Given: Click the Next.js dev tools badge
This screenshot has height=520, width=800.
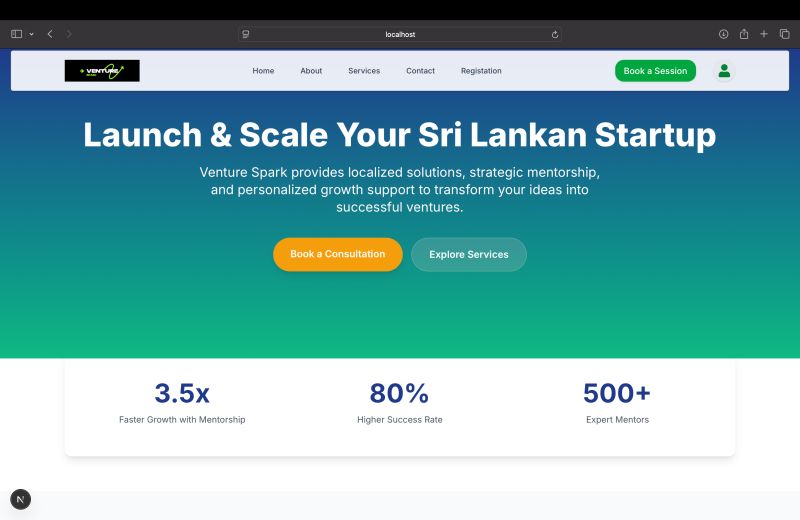Looking at the screenshot, I should click(20, 499).
